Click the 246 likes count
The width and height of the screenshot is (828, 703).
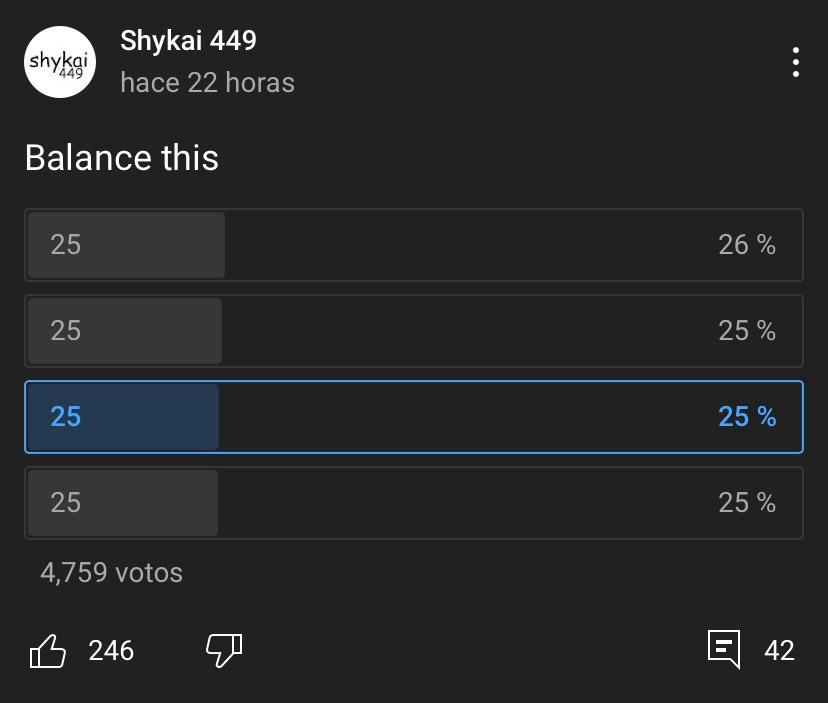(x=111, y=651)
